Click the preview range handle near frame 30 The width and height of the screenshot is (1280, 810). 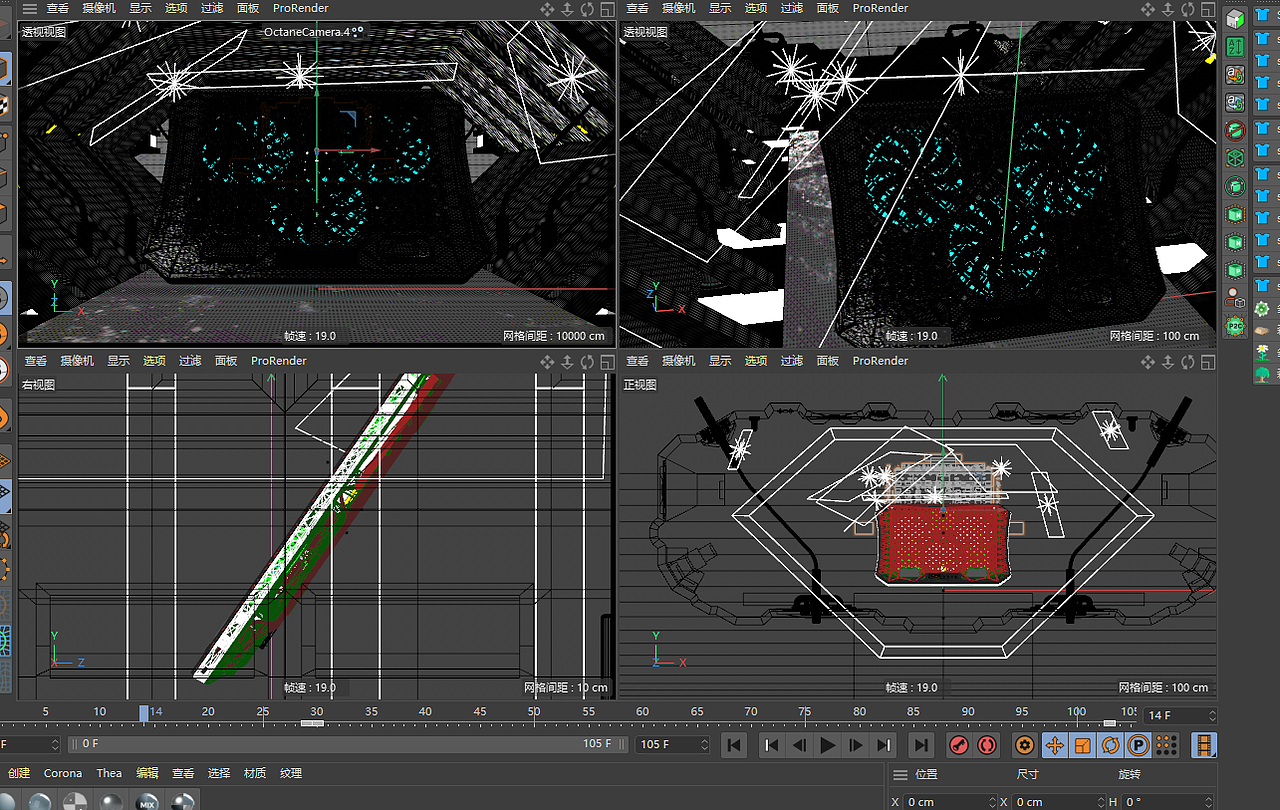coord(312,723)
